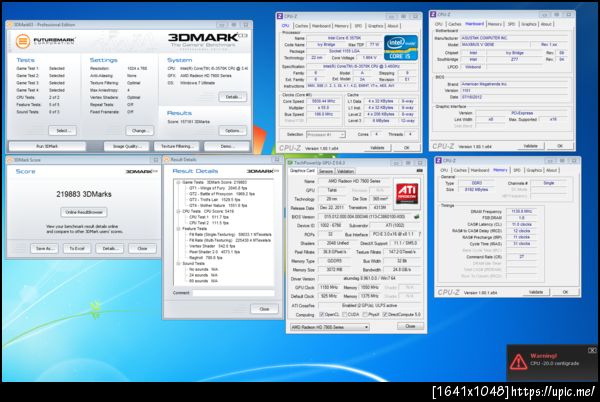The height and width of the screenshot is (402, 600).
Task: Click Validate in CPU-Z processor window
Action: tap(377, 148)
